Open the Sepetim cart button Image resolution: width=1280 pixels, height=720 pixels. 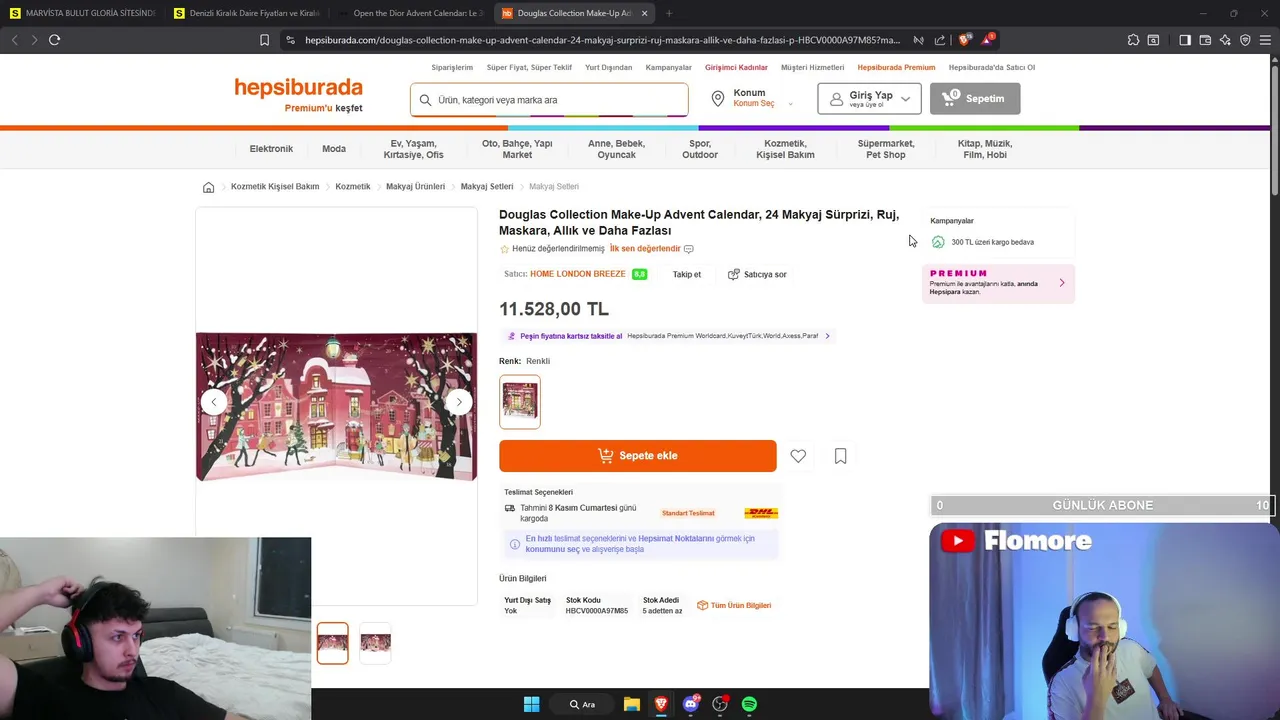coord(975,98)
